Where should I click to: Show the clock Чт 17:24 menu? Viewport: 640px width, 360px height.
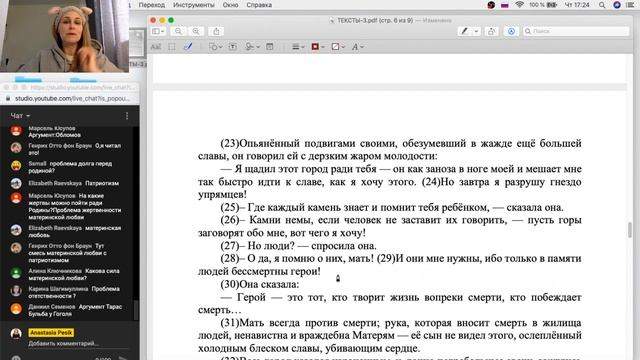point(577,5)
